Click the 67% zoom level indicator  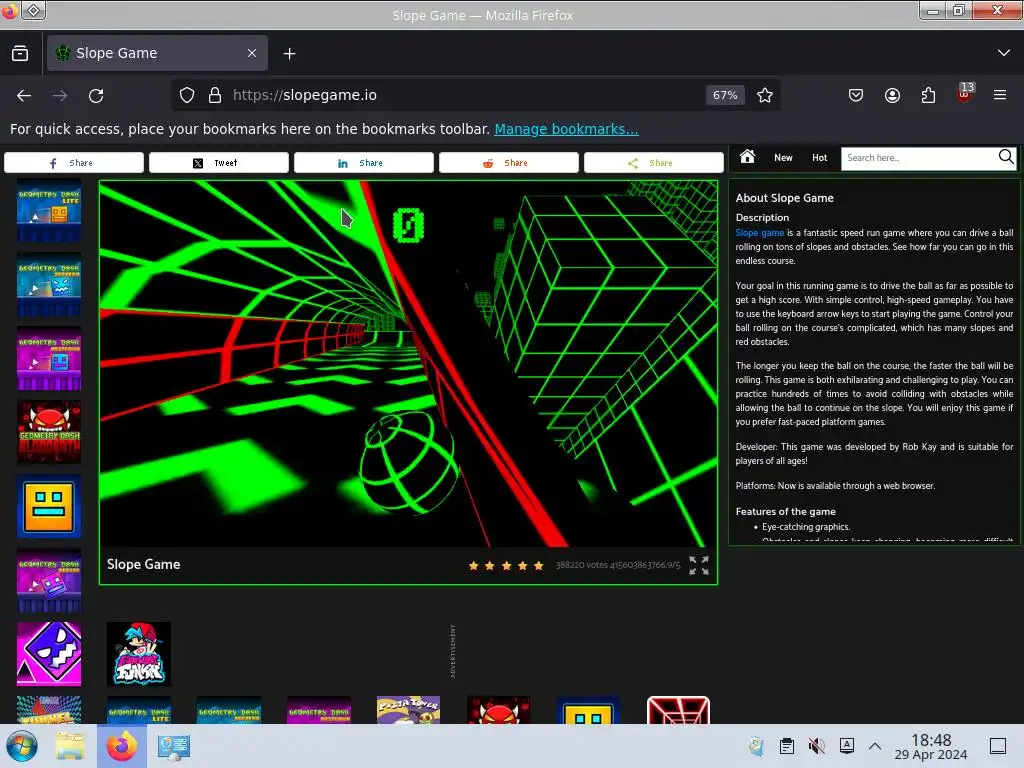pyautogui.click(x=725, y=95)
